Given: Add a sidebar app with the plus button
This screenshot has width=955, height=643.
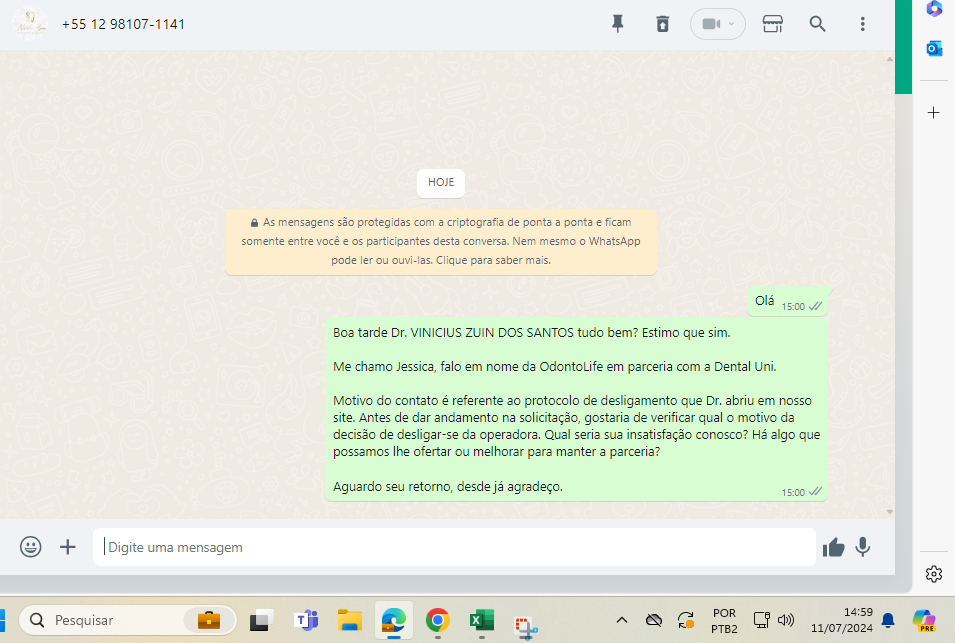Looking at the screenshot, I should (934, 113).
